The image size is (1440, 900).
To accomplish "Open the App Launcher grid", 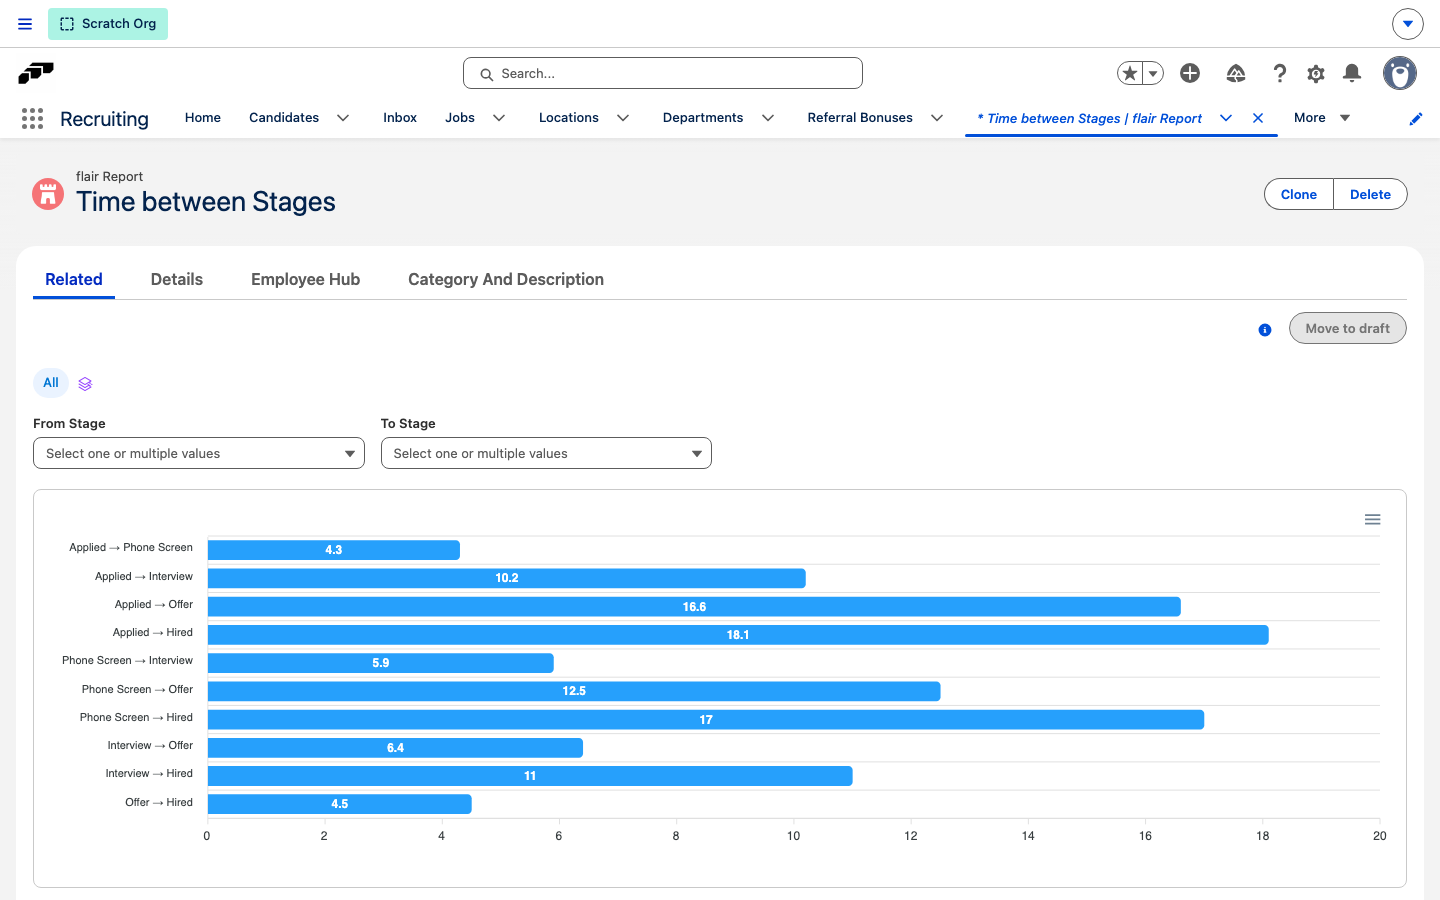I will (32, 118).
